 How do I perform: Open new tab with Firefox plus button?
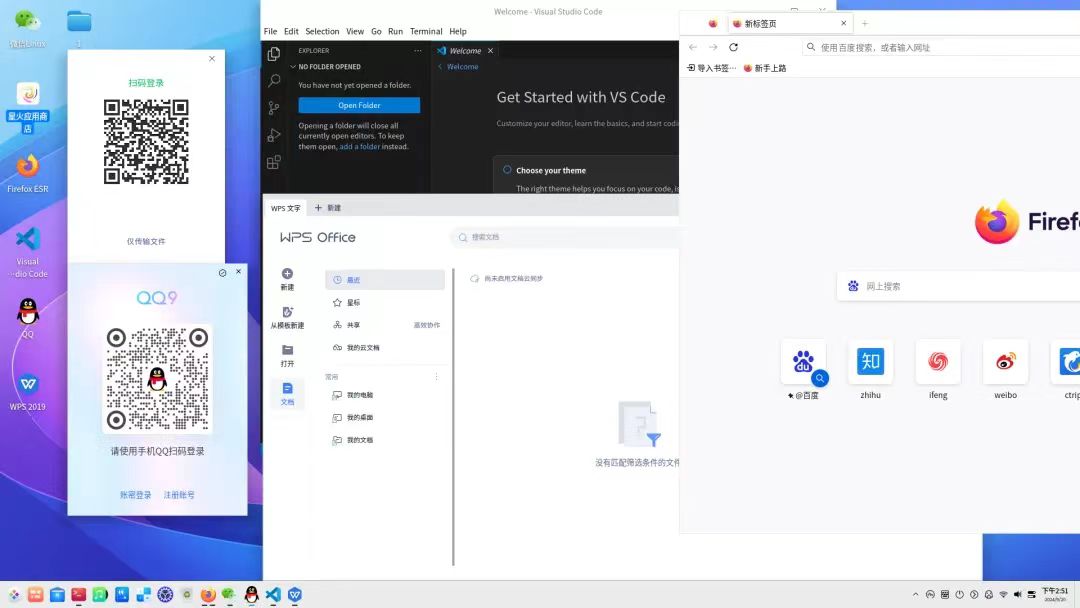(x=864, y=23)
